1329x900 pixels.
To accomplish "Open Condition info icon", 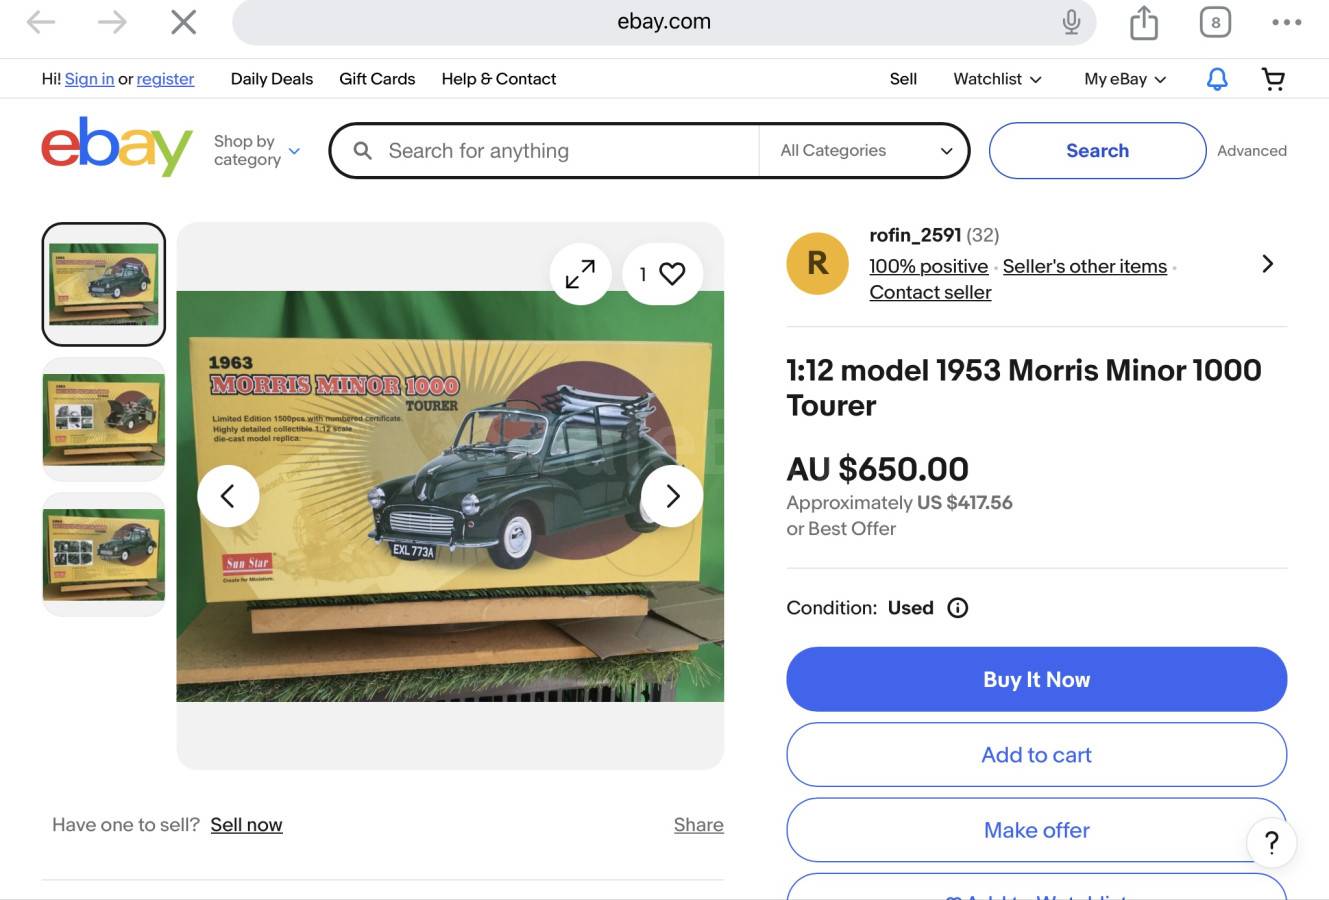I will [x=957, y=608].
